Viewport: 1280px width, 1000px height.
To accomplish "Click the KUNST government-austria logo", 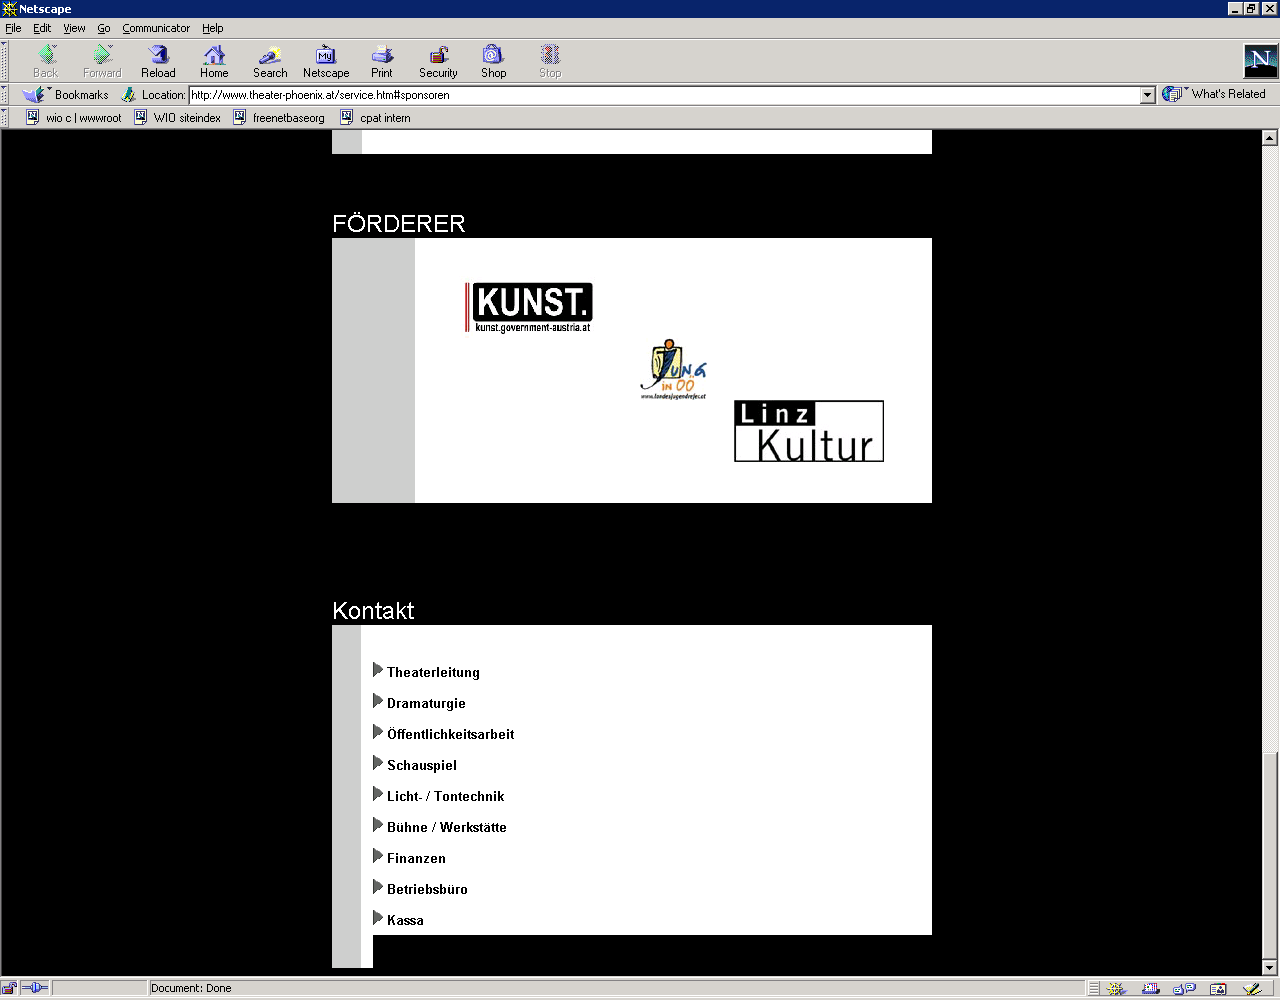I will coord(530,307).
